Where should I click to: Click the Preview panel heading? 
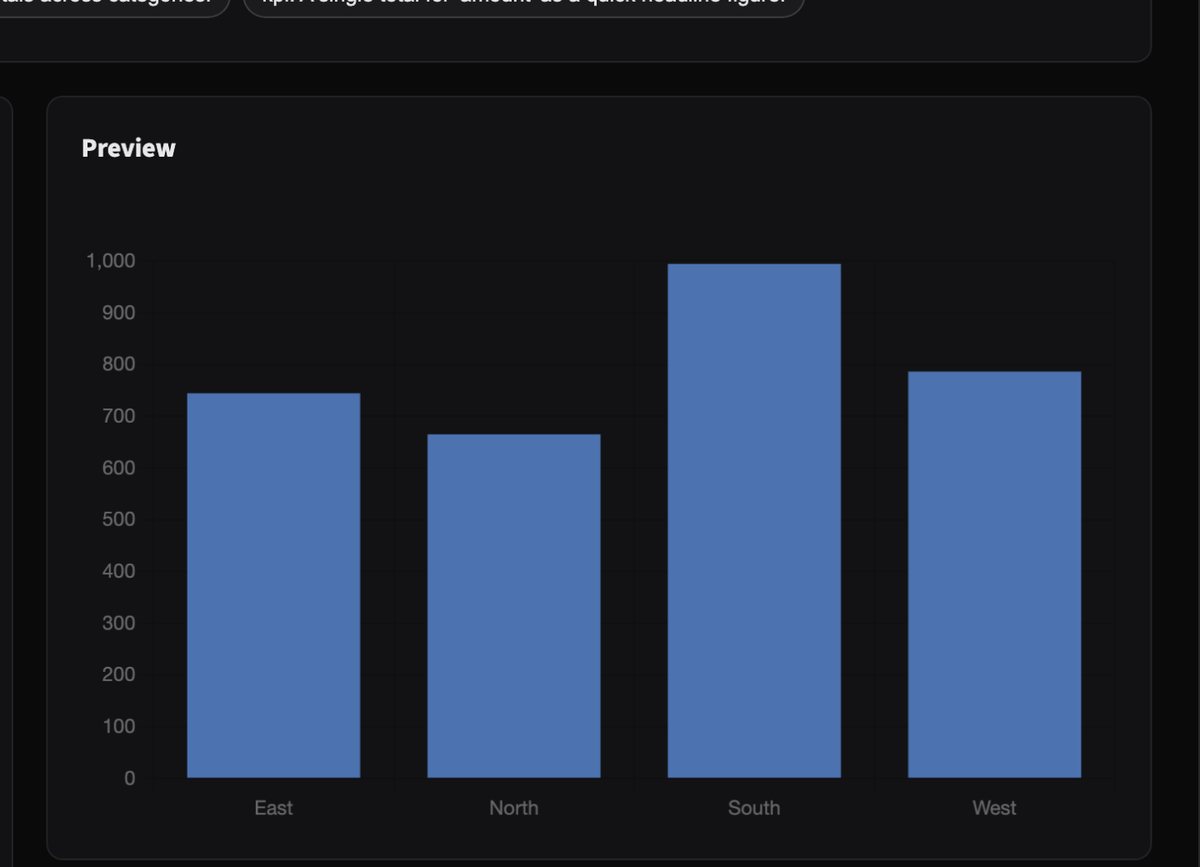tap(129, 148)
